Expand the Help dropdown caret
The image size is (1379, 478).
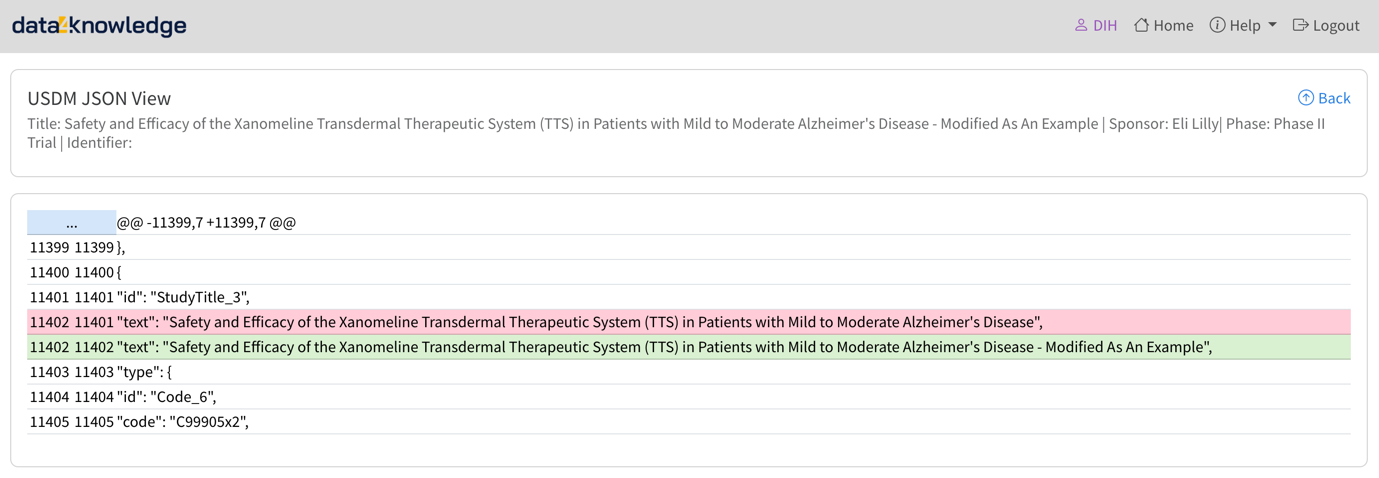(1273, 25)
